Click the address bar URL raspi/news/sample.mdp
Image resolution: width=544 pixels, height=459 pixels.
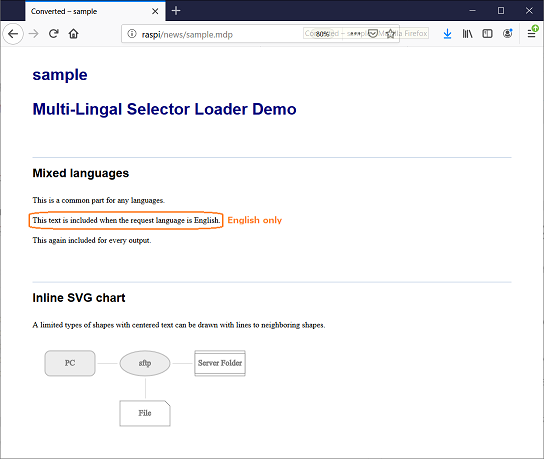[x=187, y=34]
